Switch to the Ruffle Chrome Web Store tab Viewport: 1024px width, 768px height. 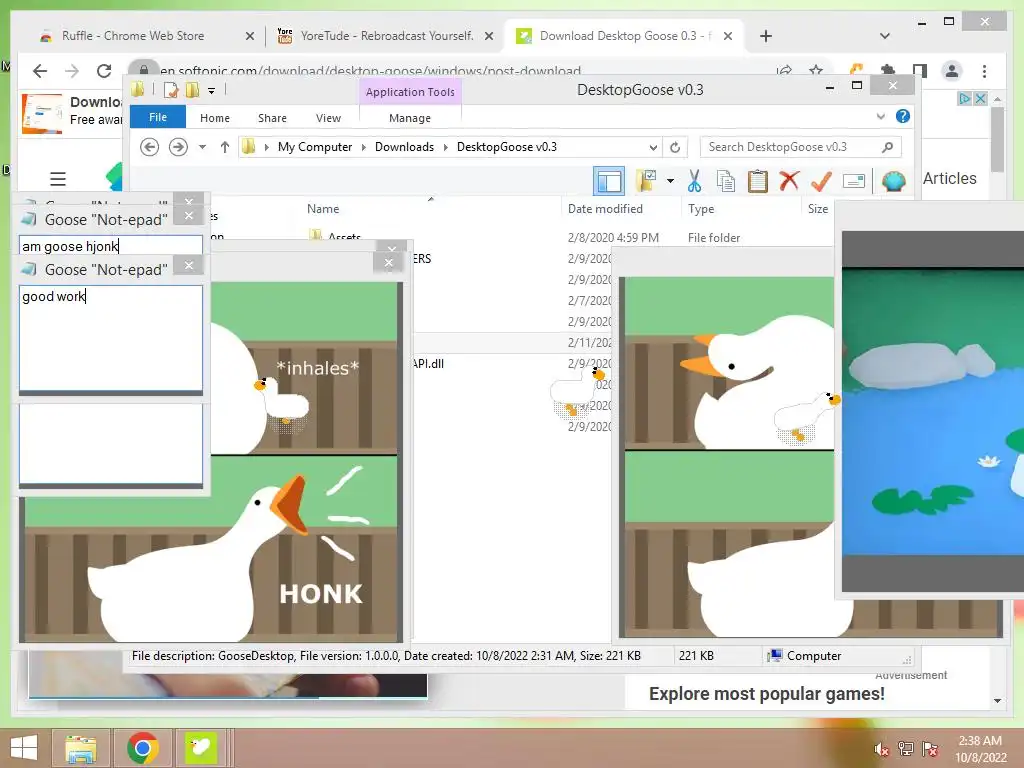coord(145,36)
